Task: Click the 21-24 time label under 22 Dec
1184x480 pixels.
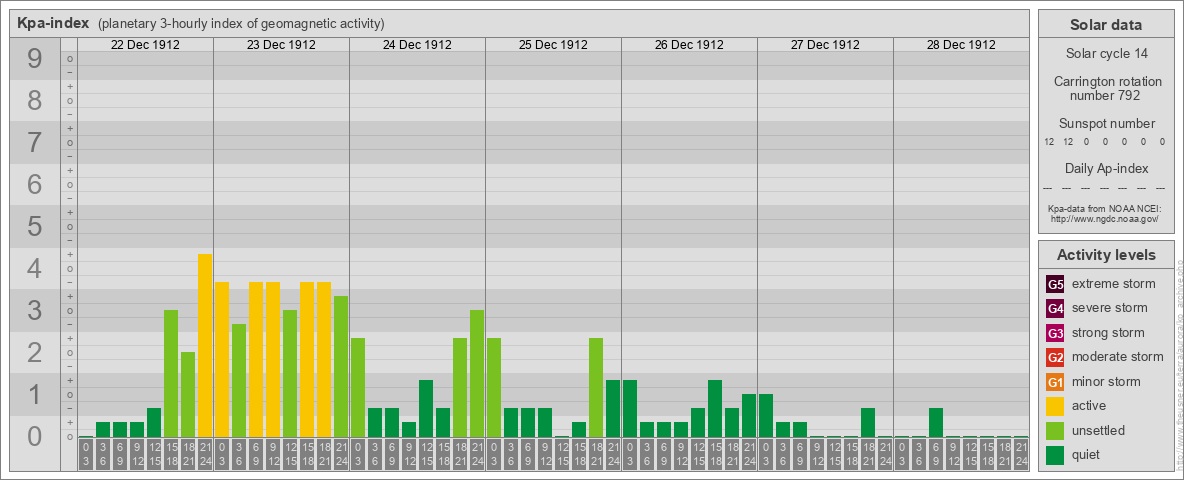Action: pos(205,455)
